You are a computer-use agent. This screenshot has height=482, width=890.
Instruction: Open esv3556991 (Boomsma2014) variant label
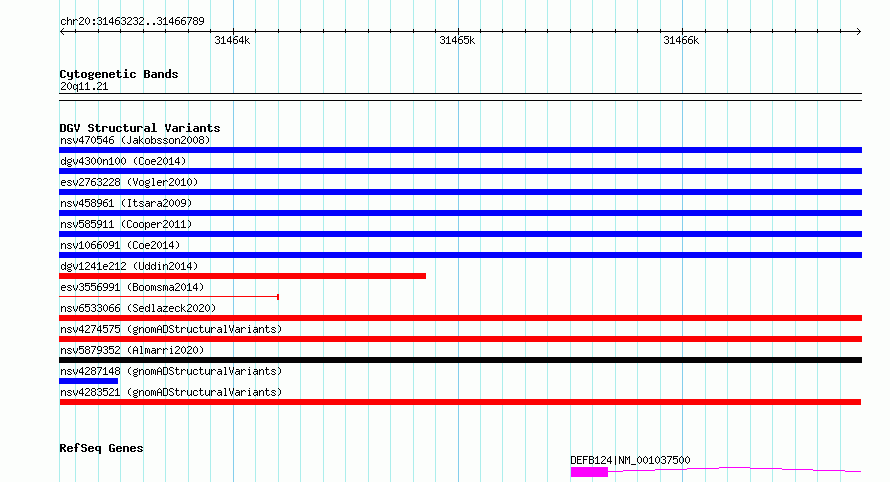[132, 287]
